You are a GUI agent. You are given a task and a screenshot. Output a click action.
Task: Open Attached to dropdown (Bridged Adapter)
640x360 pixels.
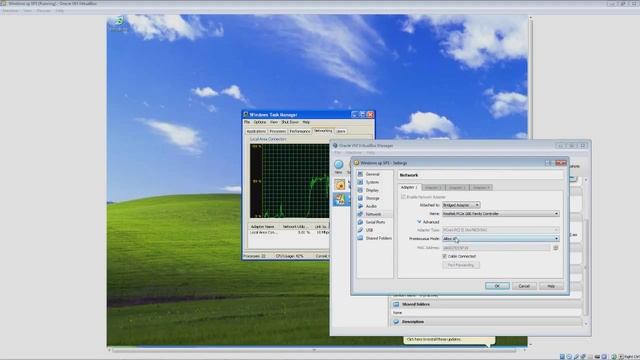(461, 205)
